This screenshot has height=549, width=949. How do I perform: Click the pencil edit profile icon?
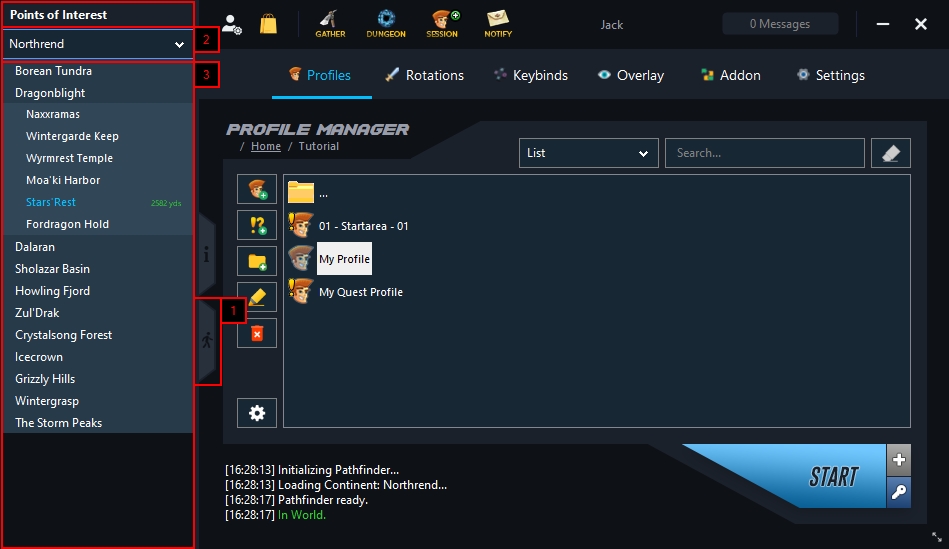(x=257, y=297)
